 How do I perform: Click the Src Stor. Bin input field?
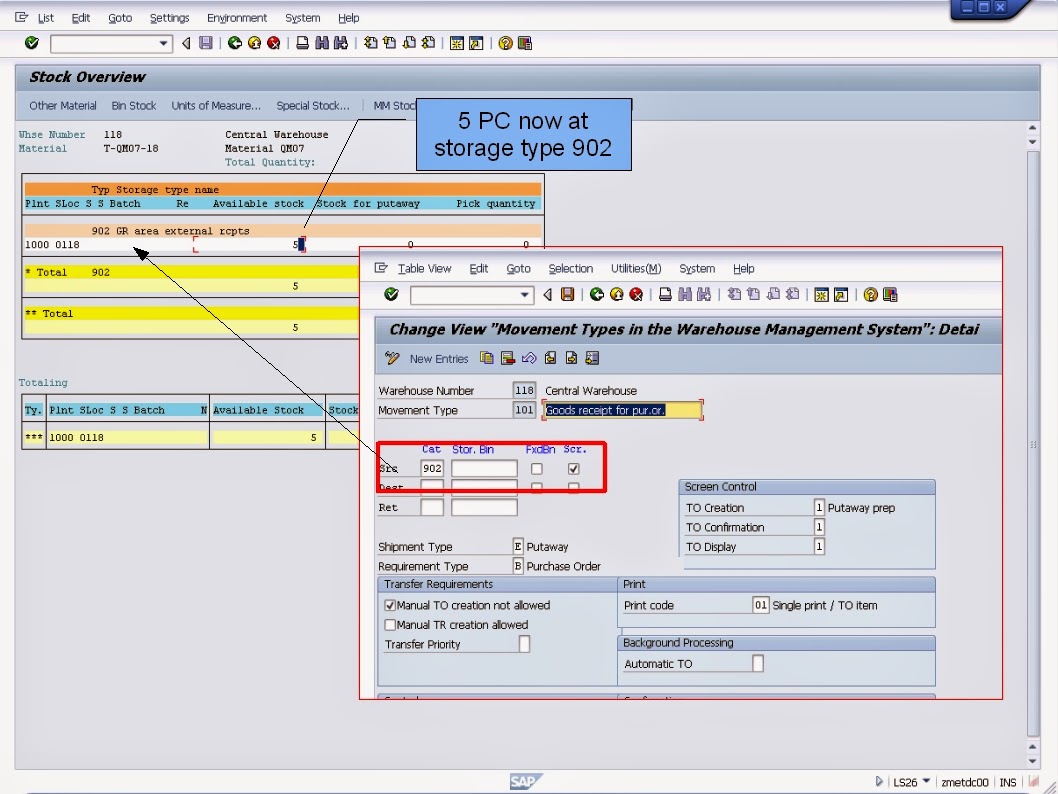[x=484, y=468]
